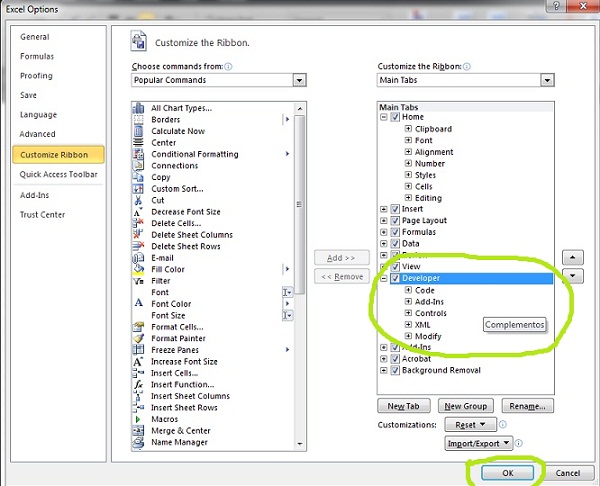This screenshot has height=486, width=600.
Task: Select the Custom Sort icon
Action: click(x=138, y=189)
